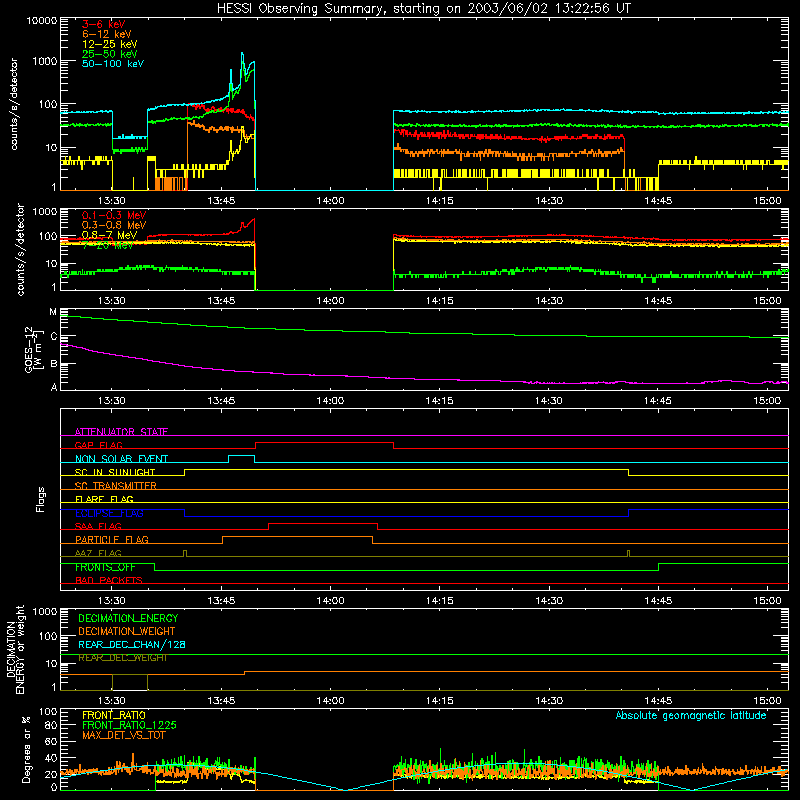
Task: Click the M class tick on GOES axis
Action: [53, 312]
